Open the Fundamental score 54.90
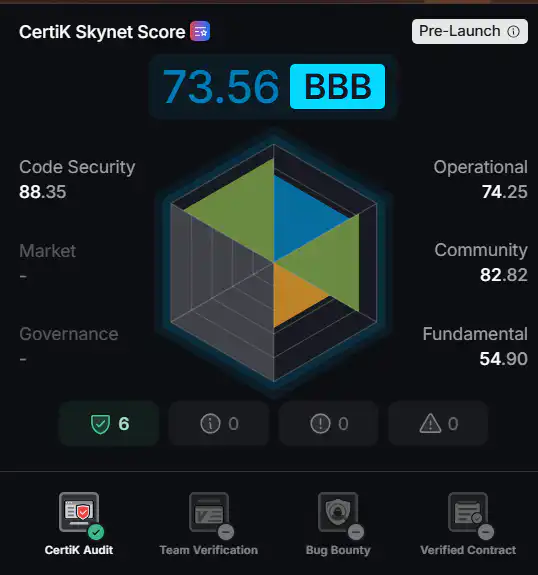 coord(504,359)
